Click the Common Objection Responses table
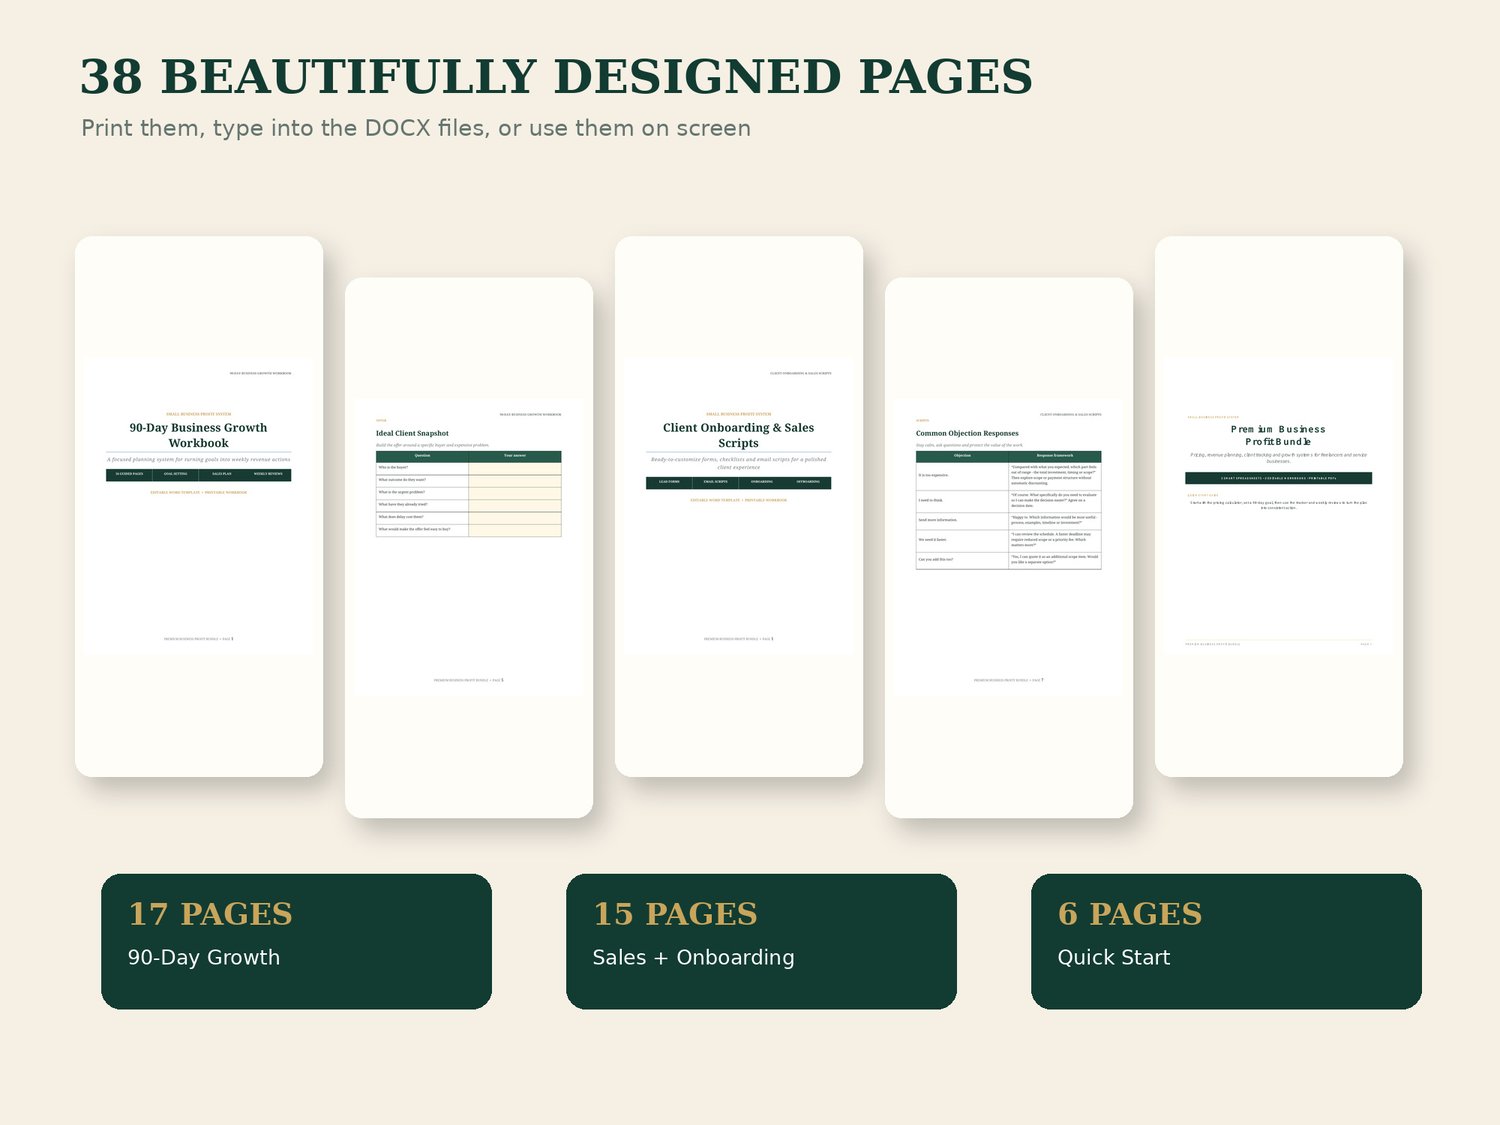The width and height of the screenshot is (1500, 1125). [1008, 510]
